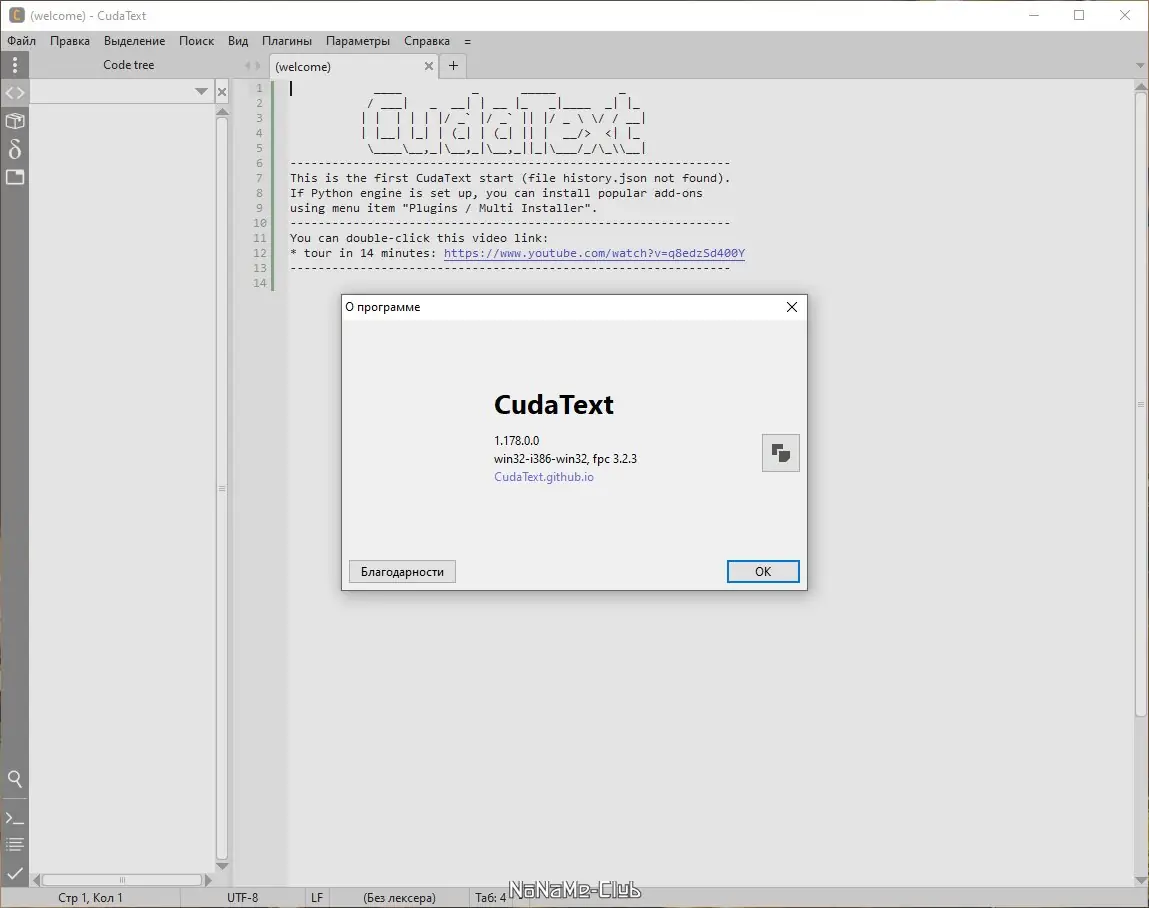1149x908 pixels.
Task: Open the sidebar three-dots menu icon
Action: click(15, 65)
